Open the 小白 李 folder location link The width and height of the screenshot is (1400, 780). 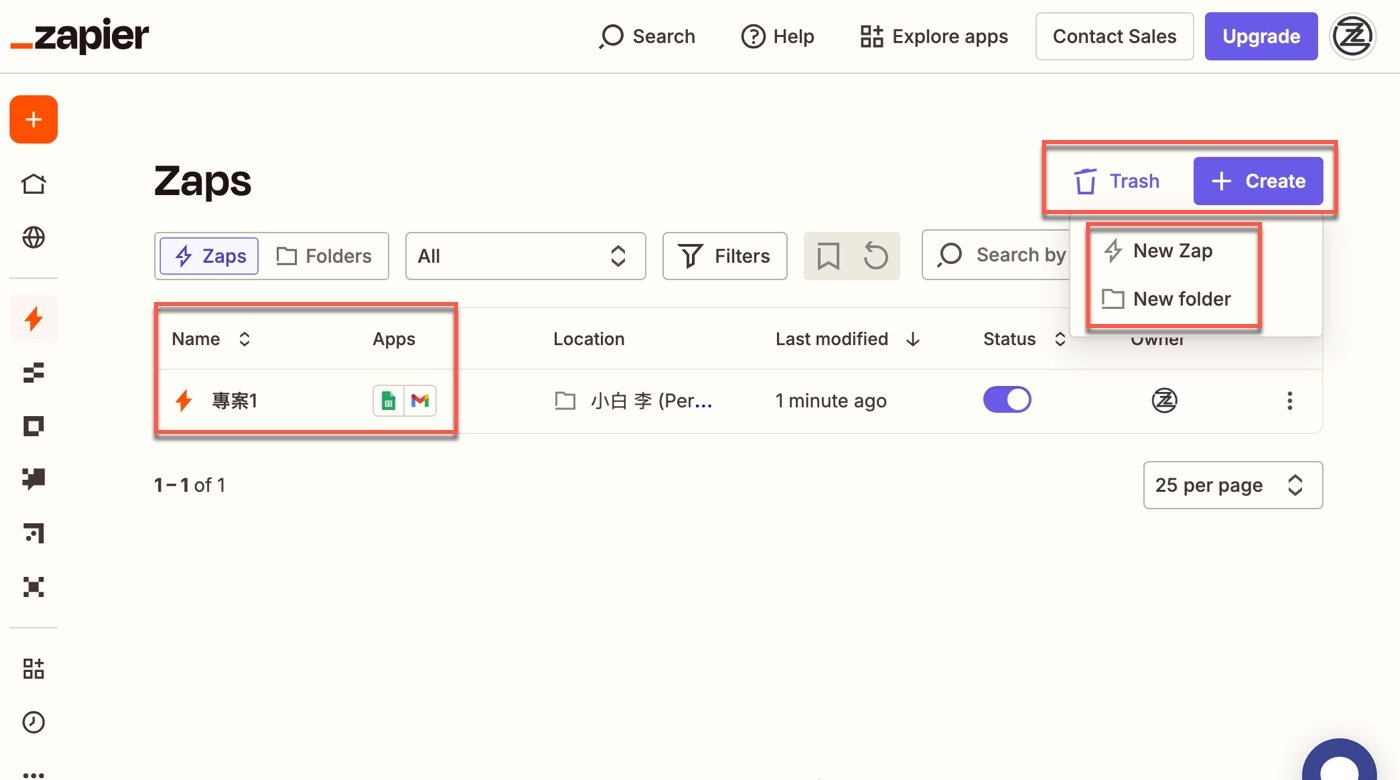[651, 401]
